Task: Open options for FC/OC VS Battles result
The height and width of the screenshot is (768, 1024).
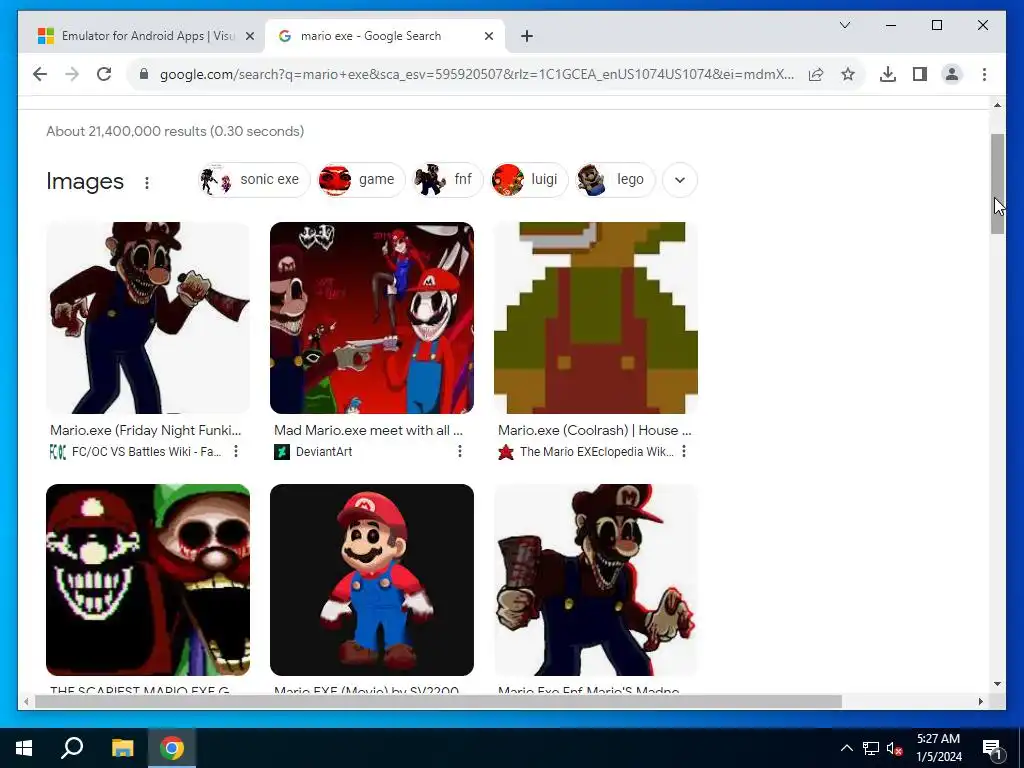Action: click(236, 451)
